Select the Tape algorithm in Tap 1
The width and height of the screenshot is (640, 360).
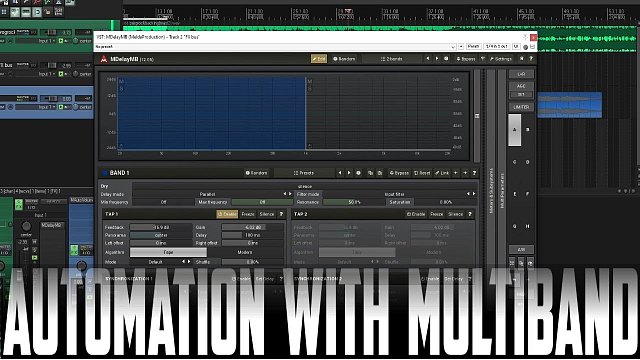[x=168, y=252]
